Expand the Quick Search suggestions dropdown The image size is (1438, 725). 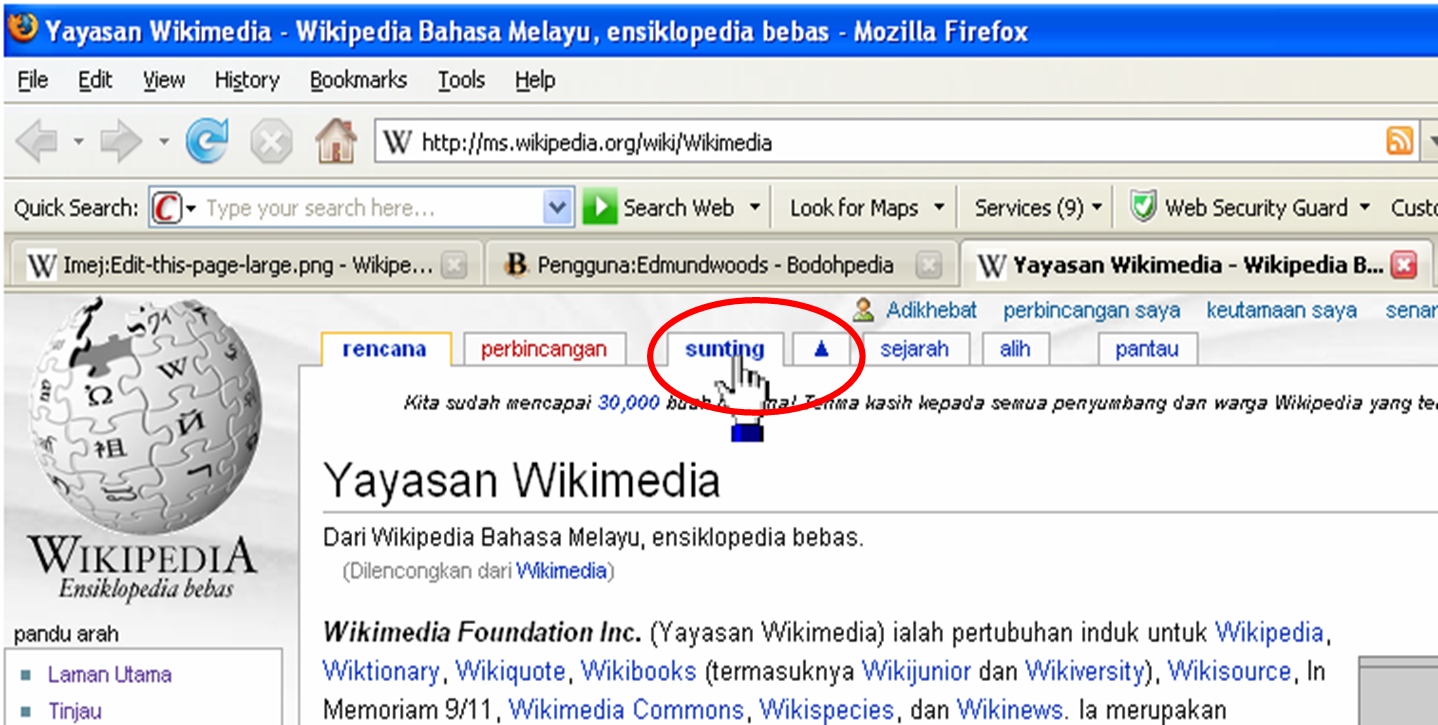point(557,208)
